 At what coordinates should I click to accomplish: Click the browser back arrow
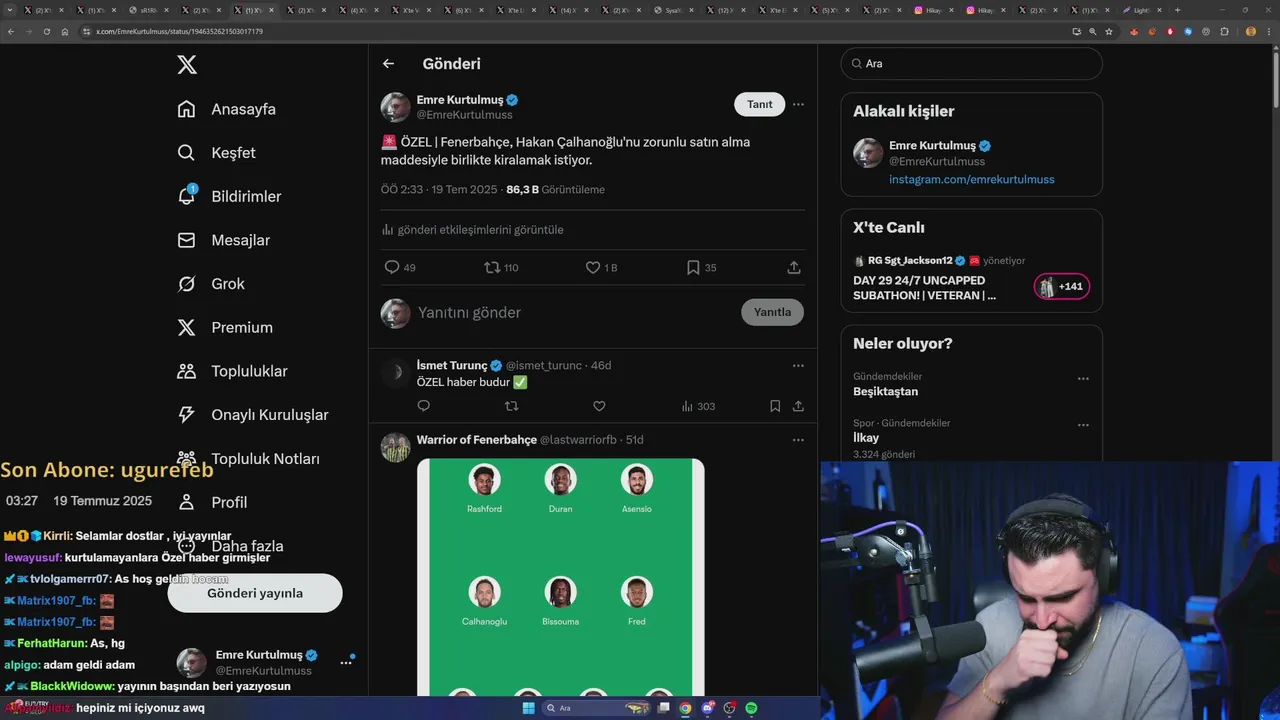[11, 31]
